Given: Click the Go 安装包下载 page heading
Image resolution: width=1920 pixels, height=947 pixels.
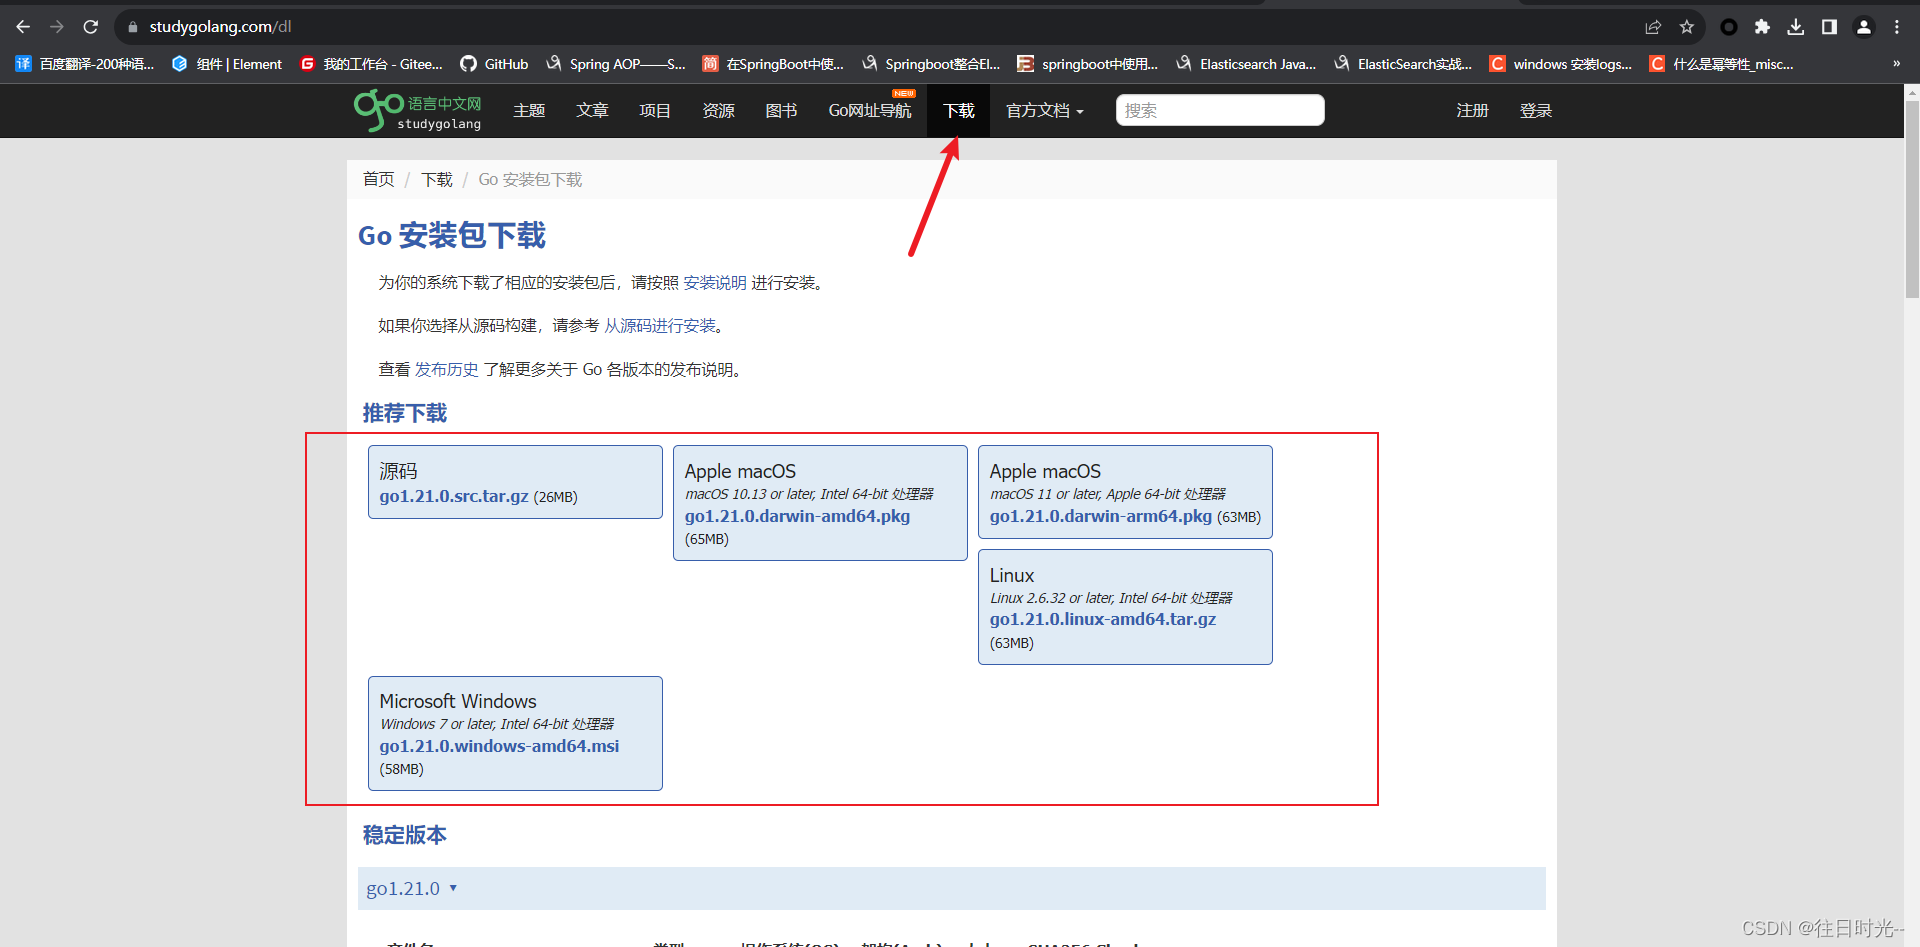Looking at the screenshot, I should [452, 236].
